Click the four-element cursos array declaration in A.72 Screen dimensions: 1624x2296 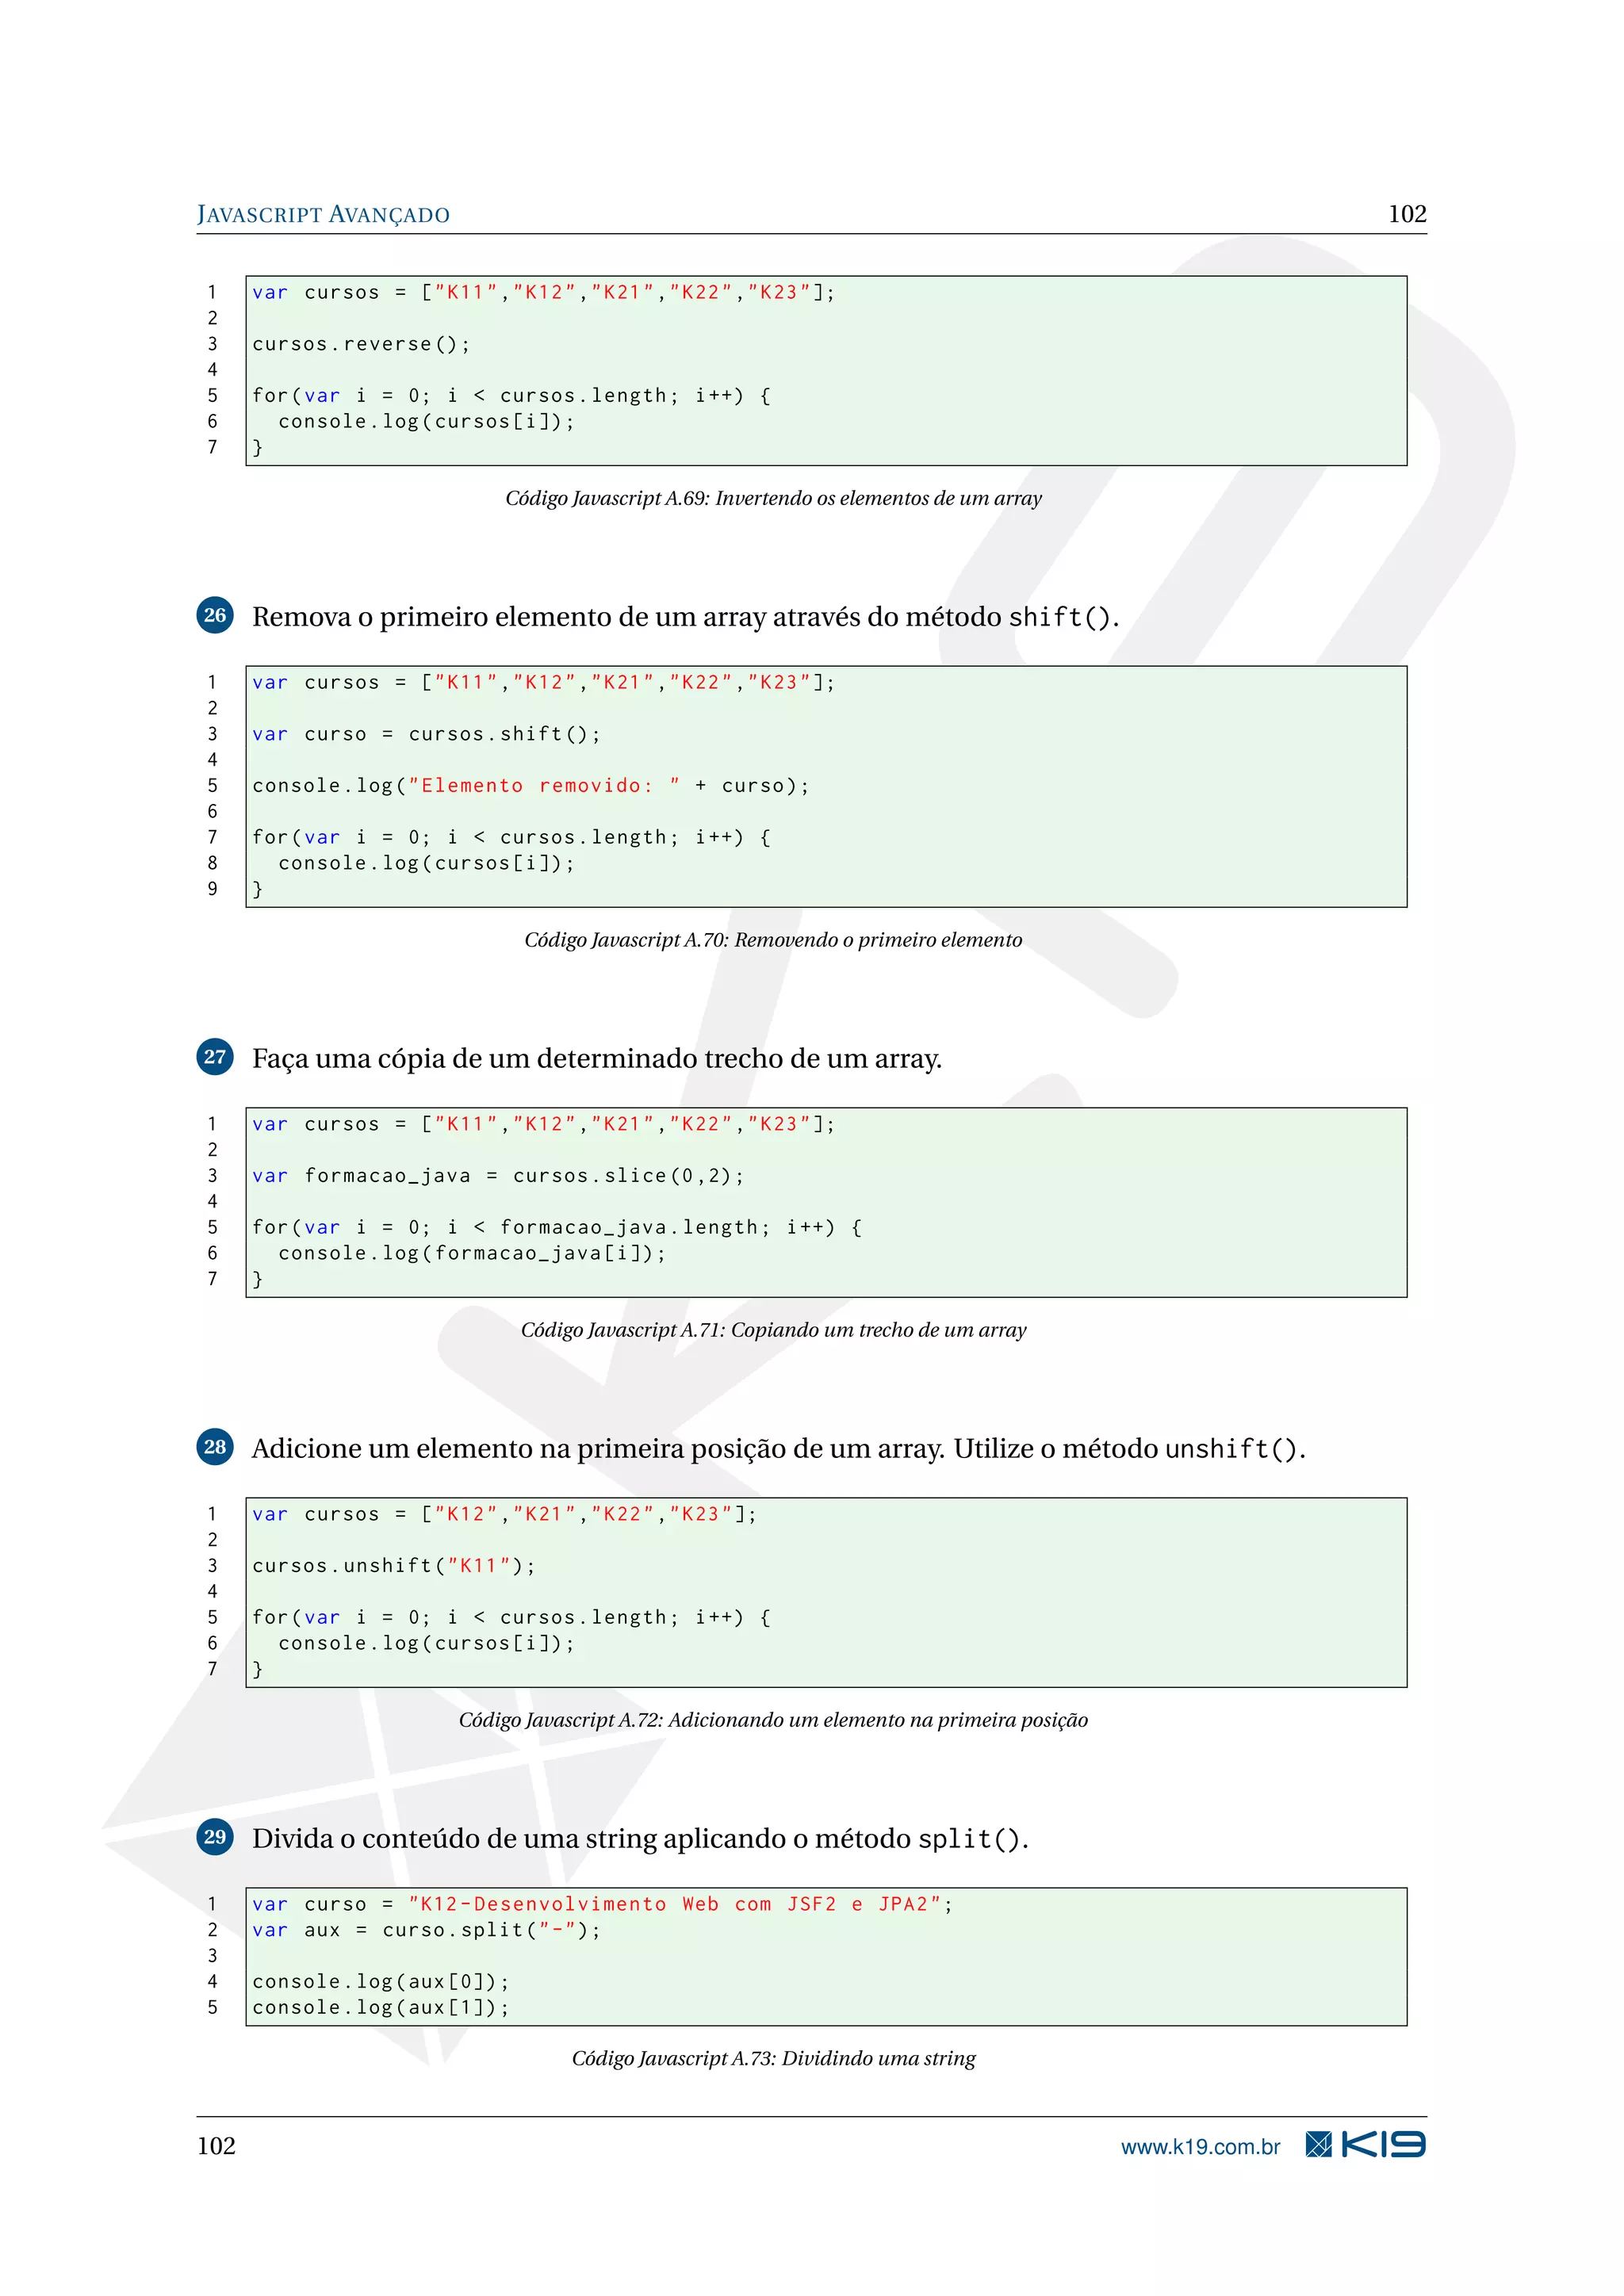505,1514
